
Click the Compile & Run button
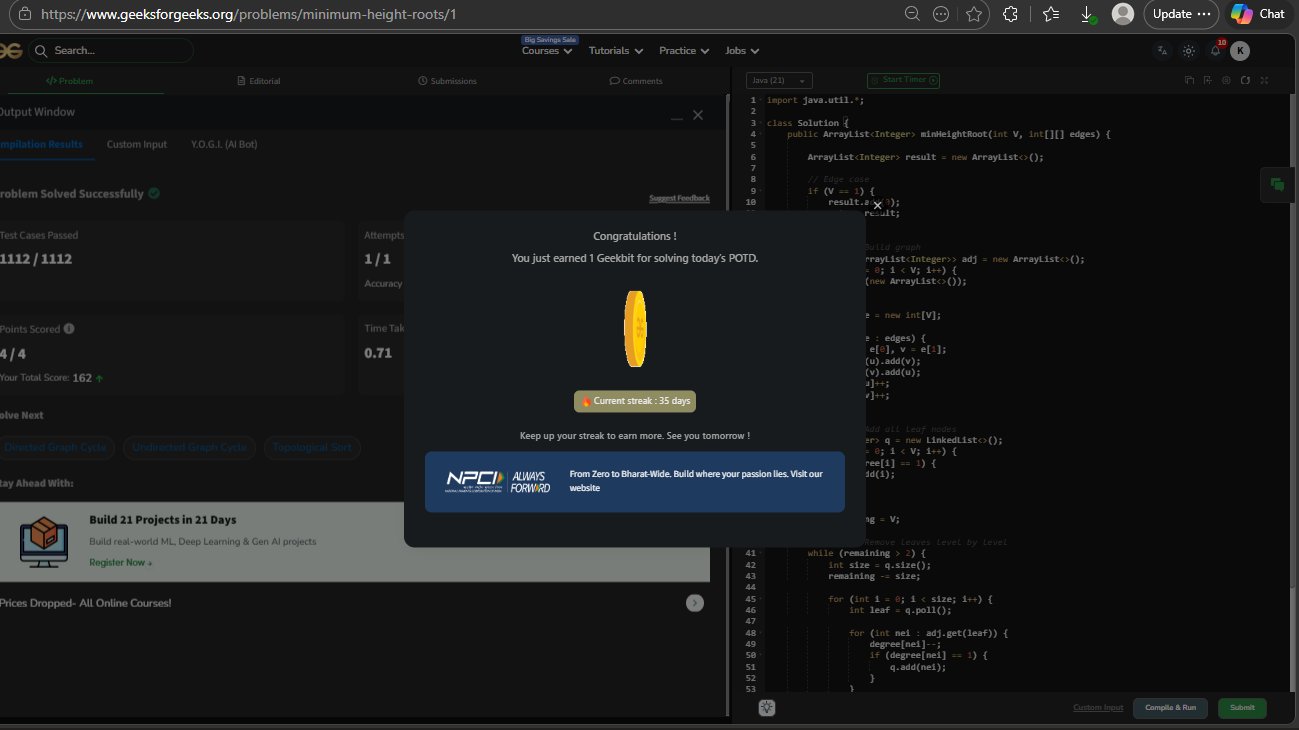[1170, 708]
